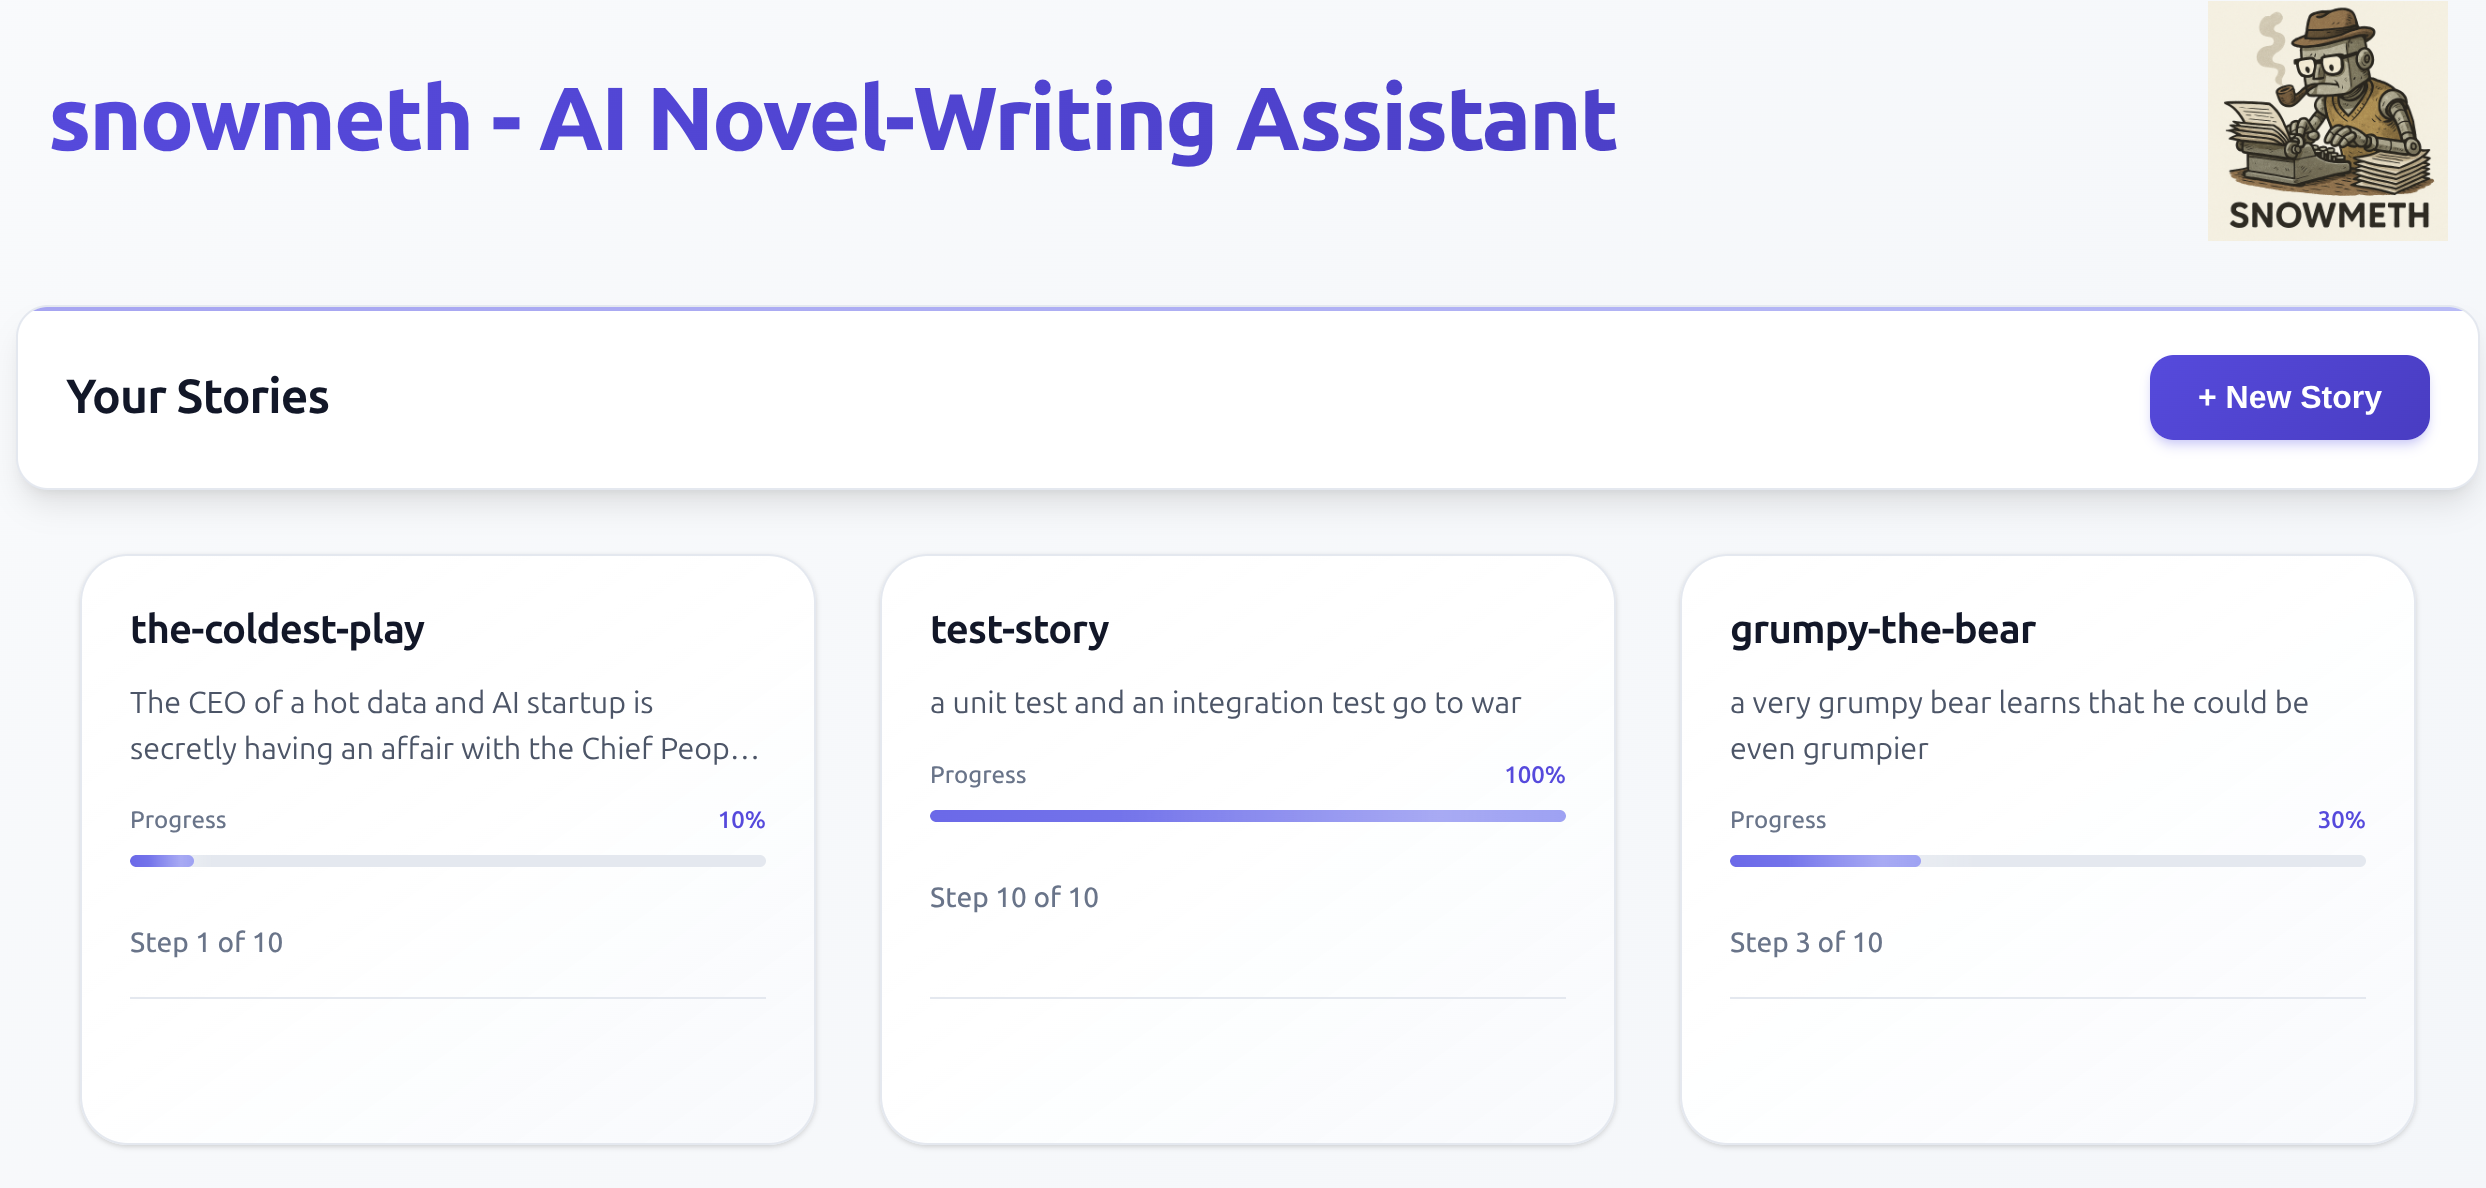The width and height of the screenshot is (2486, 1188).
Task: Click test-story full progress bar
Action: [x=1248, y=816]
